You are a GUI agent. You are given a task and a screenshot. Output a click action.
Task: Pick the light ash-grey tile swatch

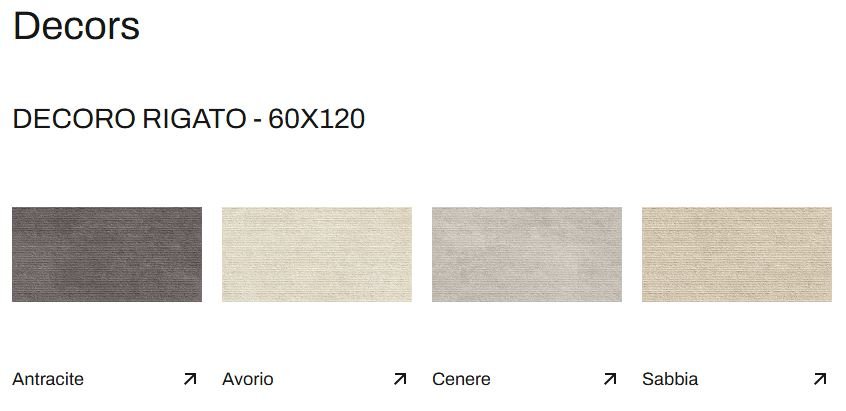coord(527,254)
